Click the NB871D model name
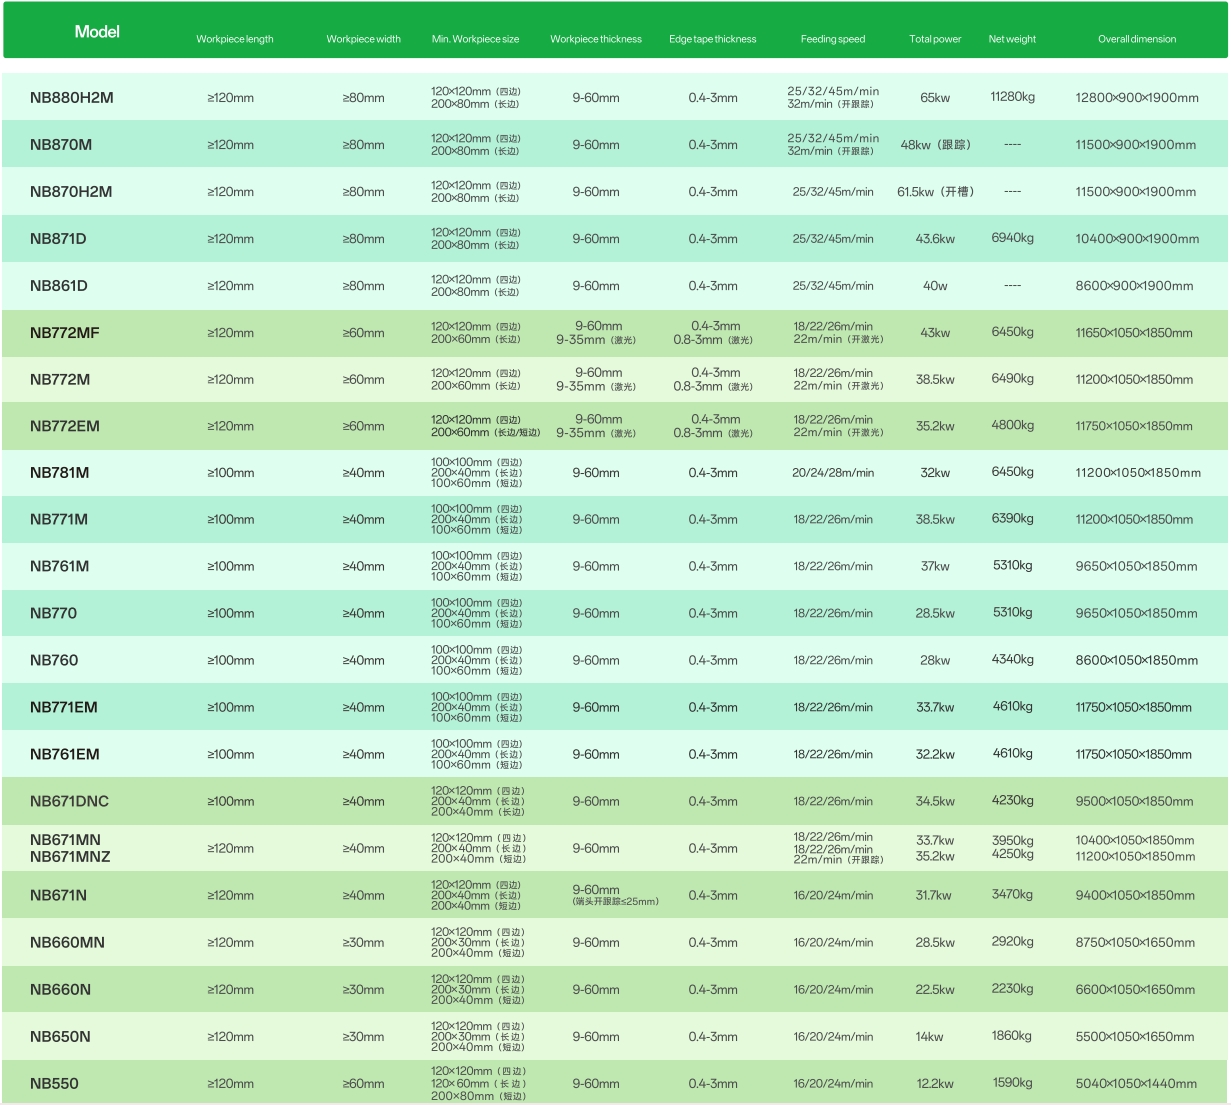 point(58,239)
